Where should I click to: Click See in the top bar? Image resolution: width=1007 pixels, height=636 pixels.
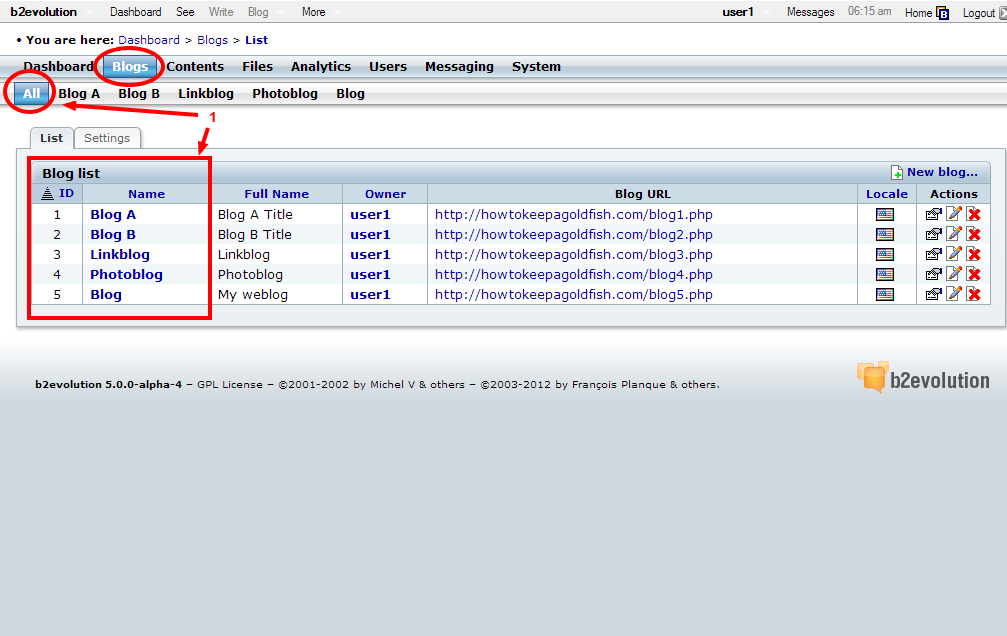[185, 12]
